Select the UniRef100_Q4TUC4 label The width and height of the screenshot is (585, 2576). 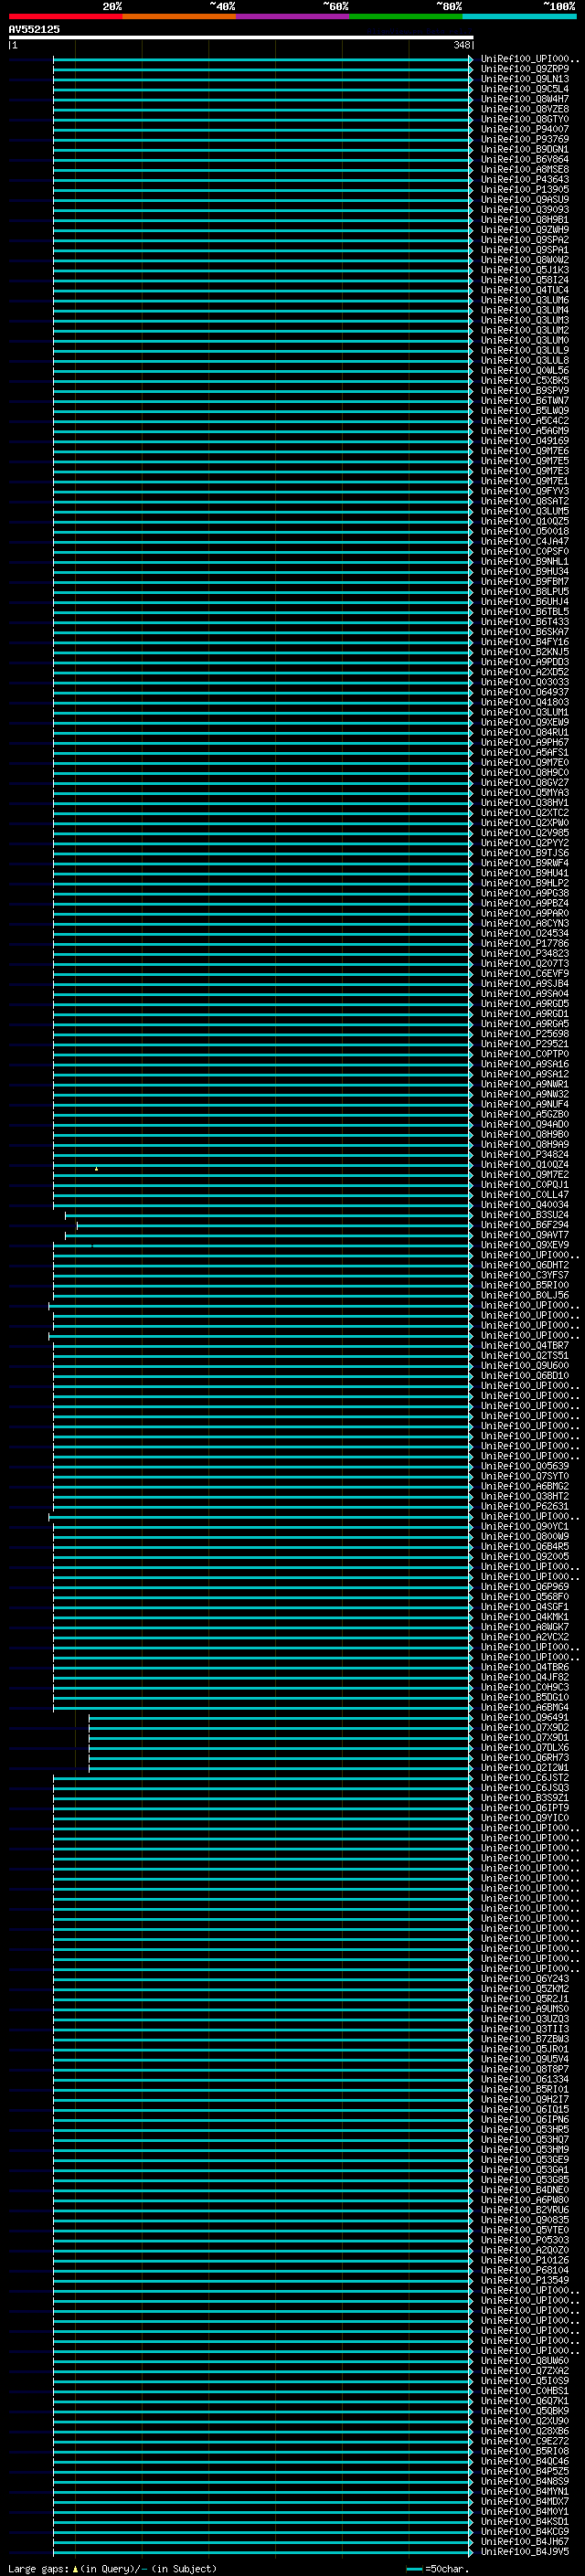click(x=525, y=290)
